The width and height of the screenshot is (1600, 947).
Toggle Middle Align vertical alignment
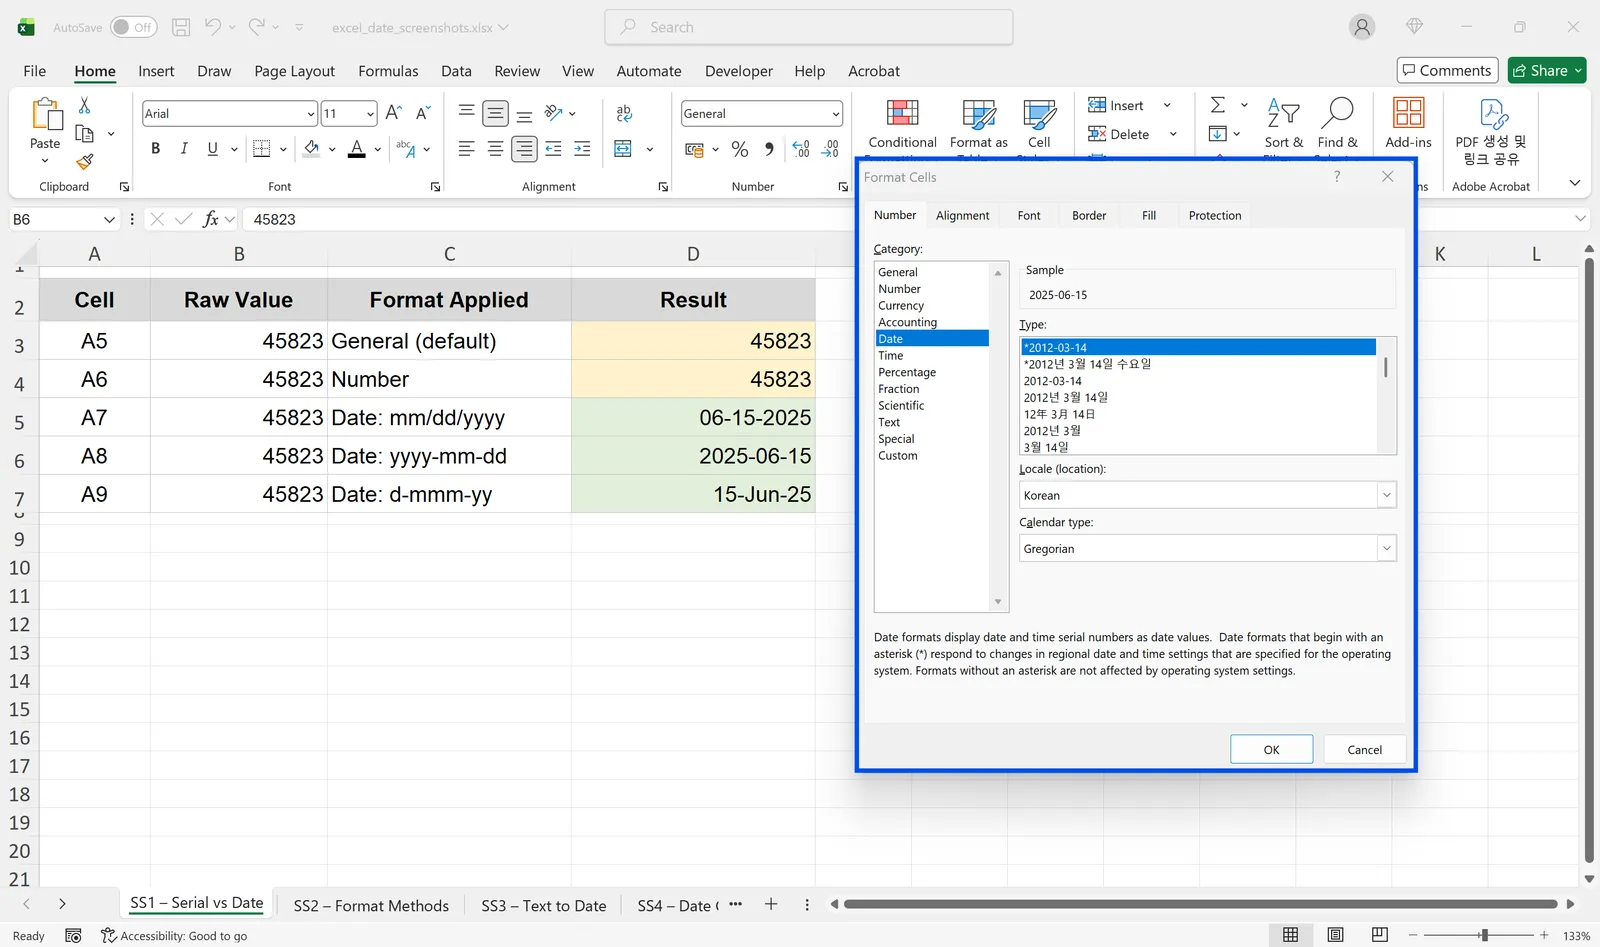click(495, 113)
